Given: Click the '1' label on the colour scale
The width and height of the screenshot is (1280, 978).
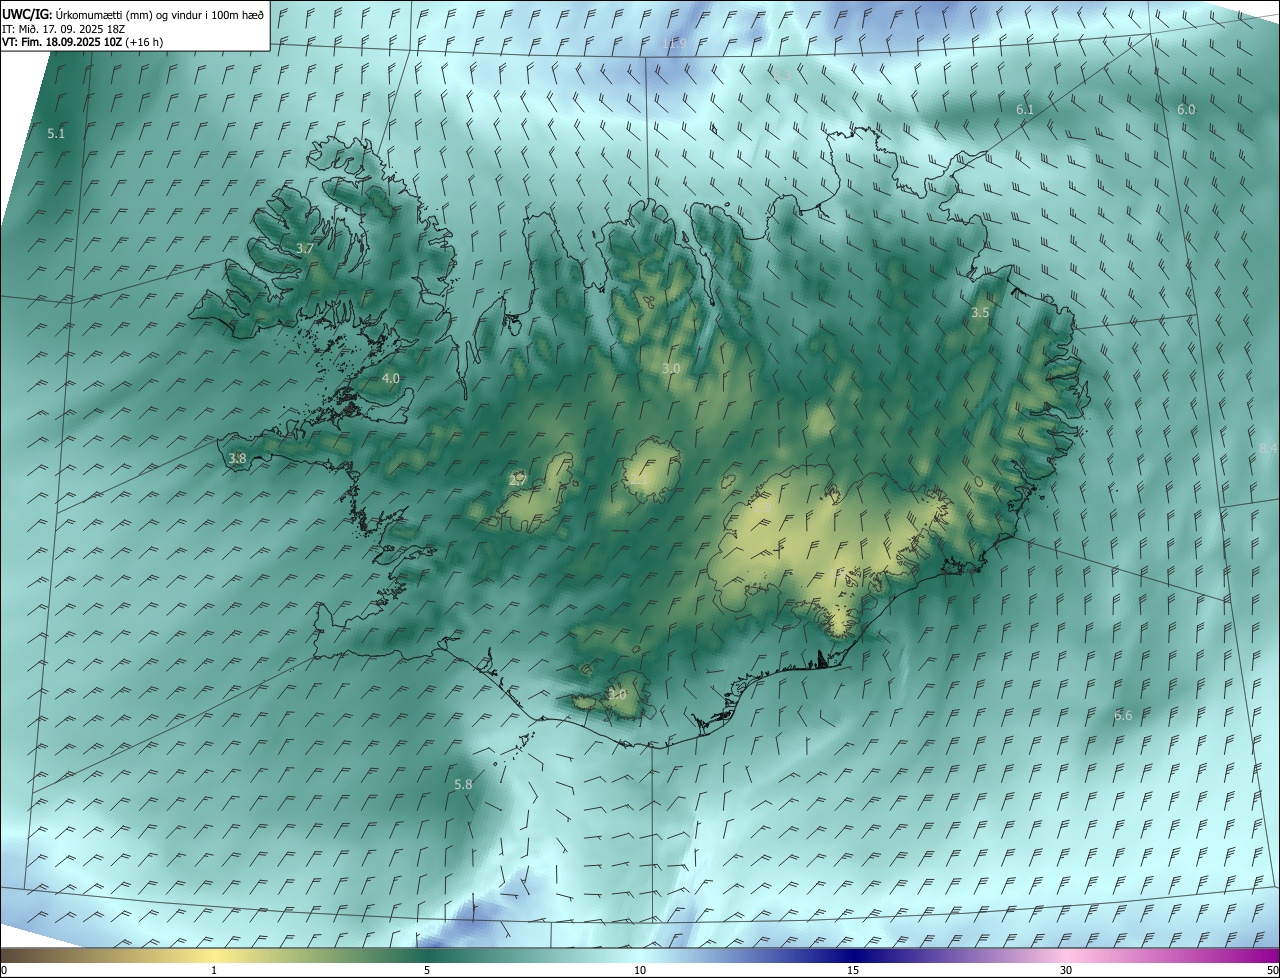Looking at the screenshot, I should (x=214, y=970).
